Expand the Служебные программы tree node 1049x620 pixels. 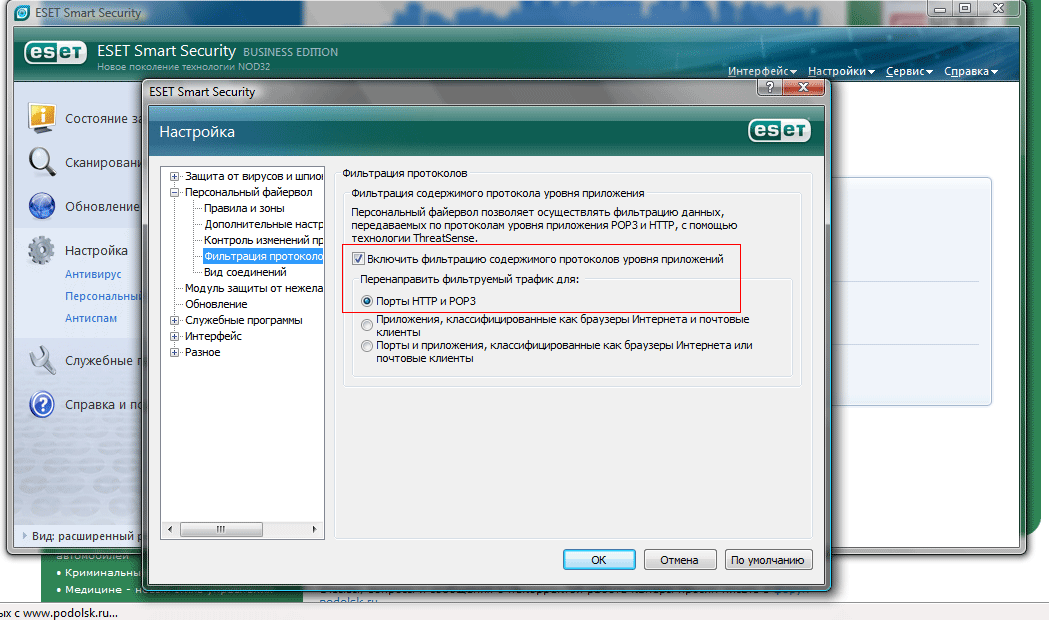[174, 320]
